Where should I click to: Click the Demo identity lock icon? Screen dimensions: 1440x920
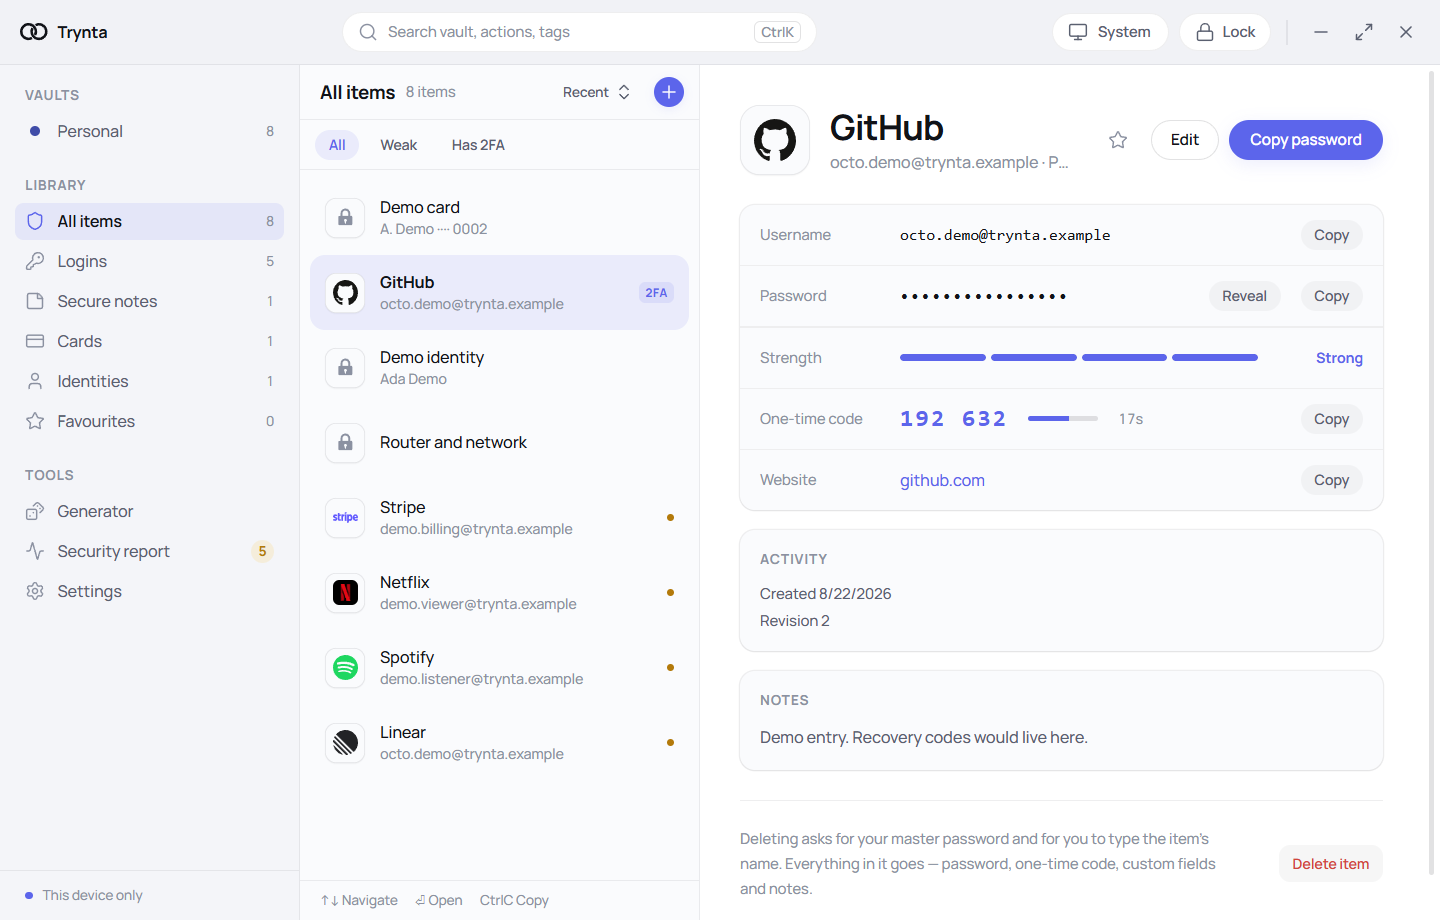pos(345,367)
